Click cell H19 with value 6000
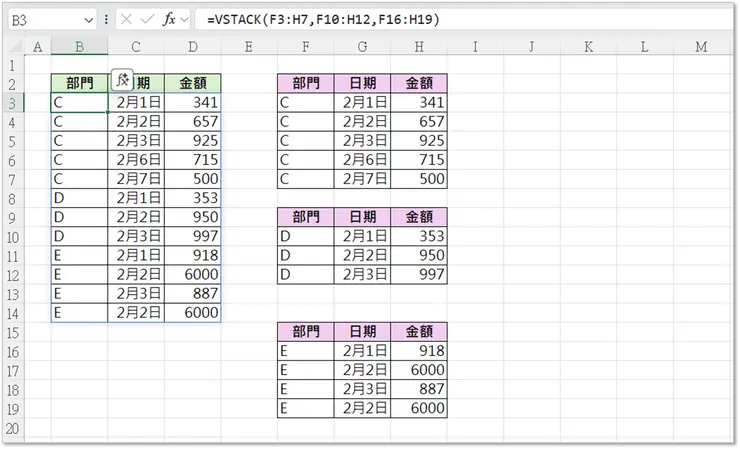The image size is (740, 449). coord(419,408)
